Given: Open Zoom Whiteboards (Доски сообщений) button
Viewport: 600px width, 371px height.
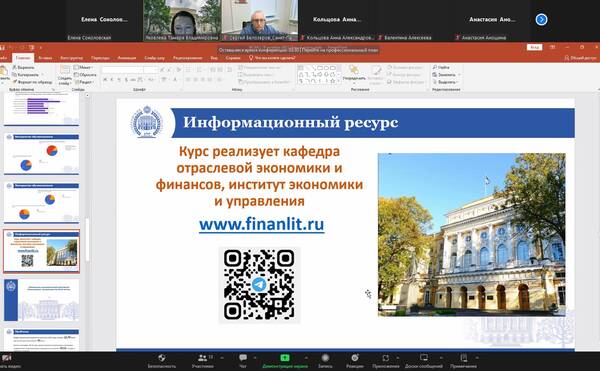Looking at the screenshot, I should (x=424, y=361).
